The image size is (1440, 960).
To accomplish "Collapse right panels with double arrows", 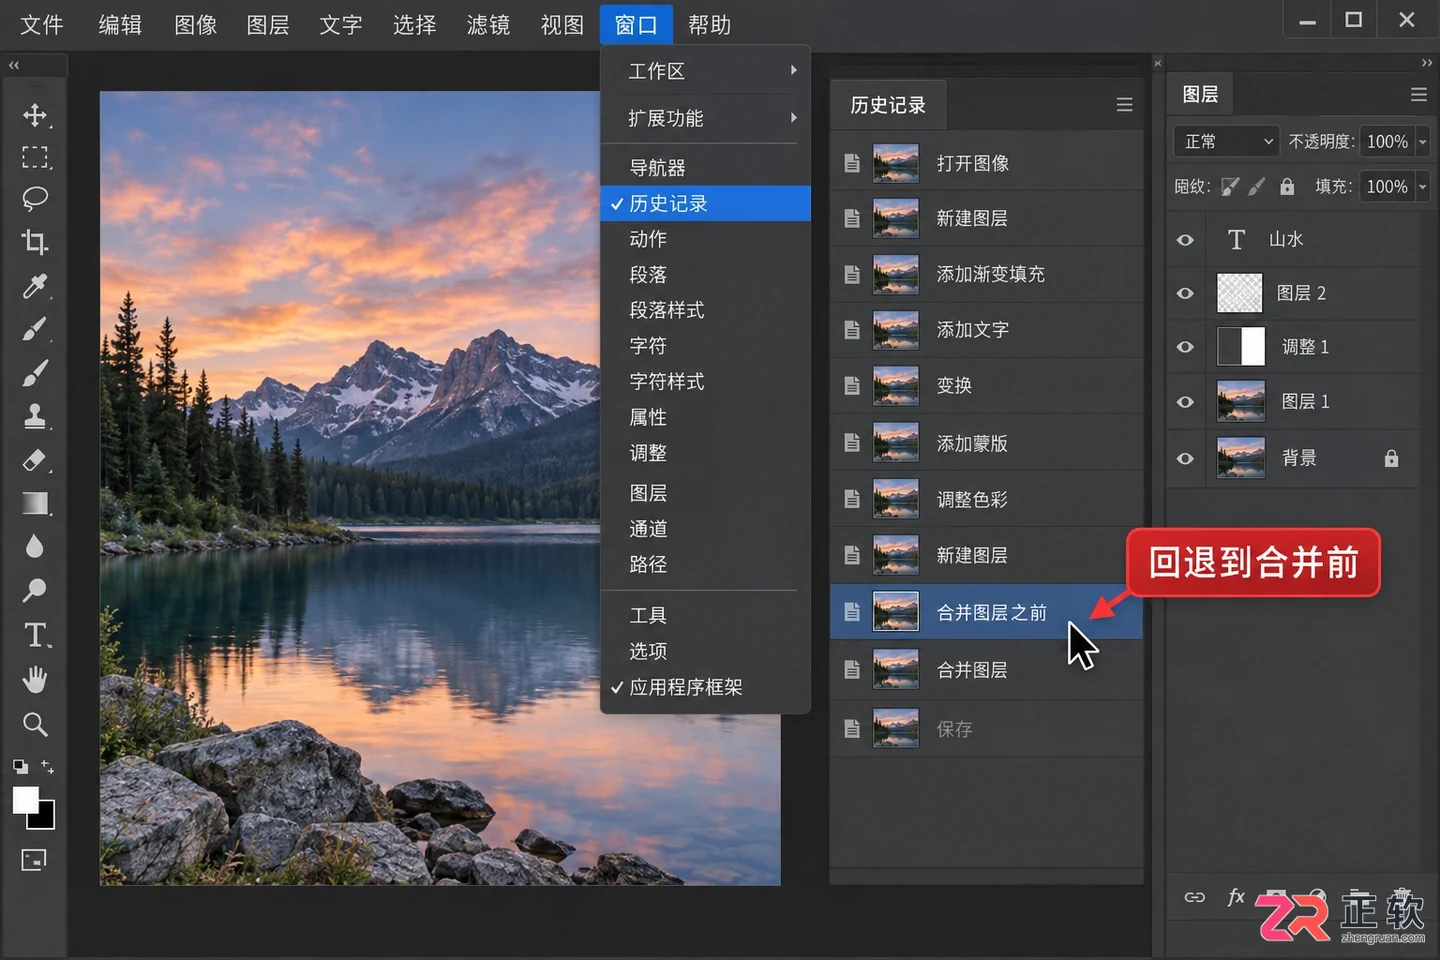I will click(1427, 63).
